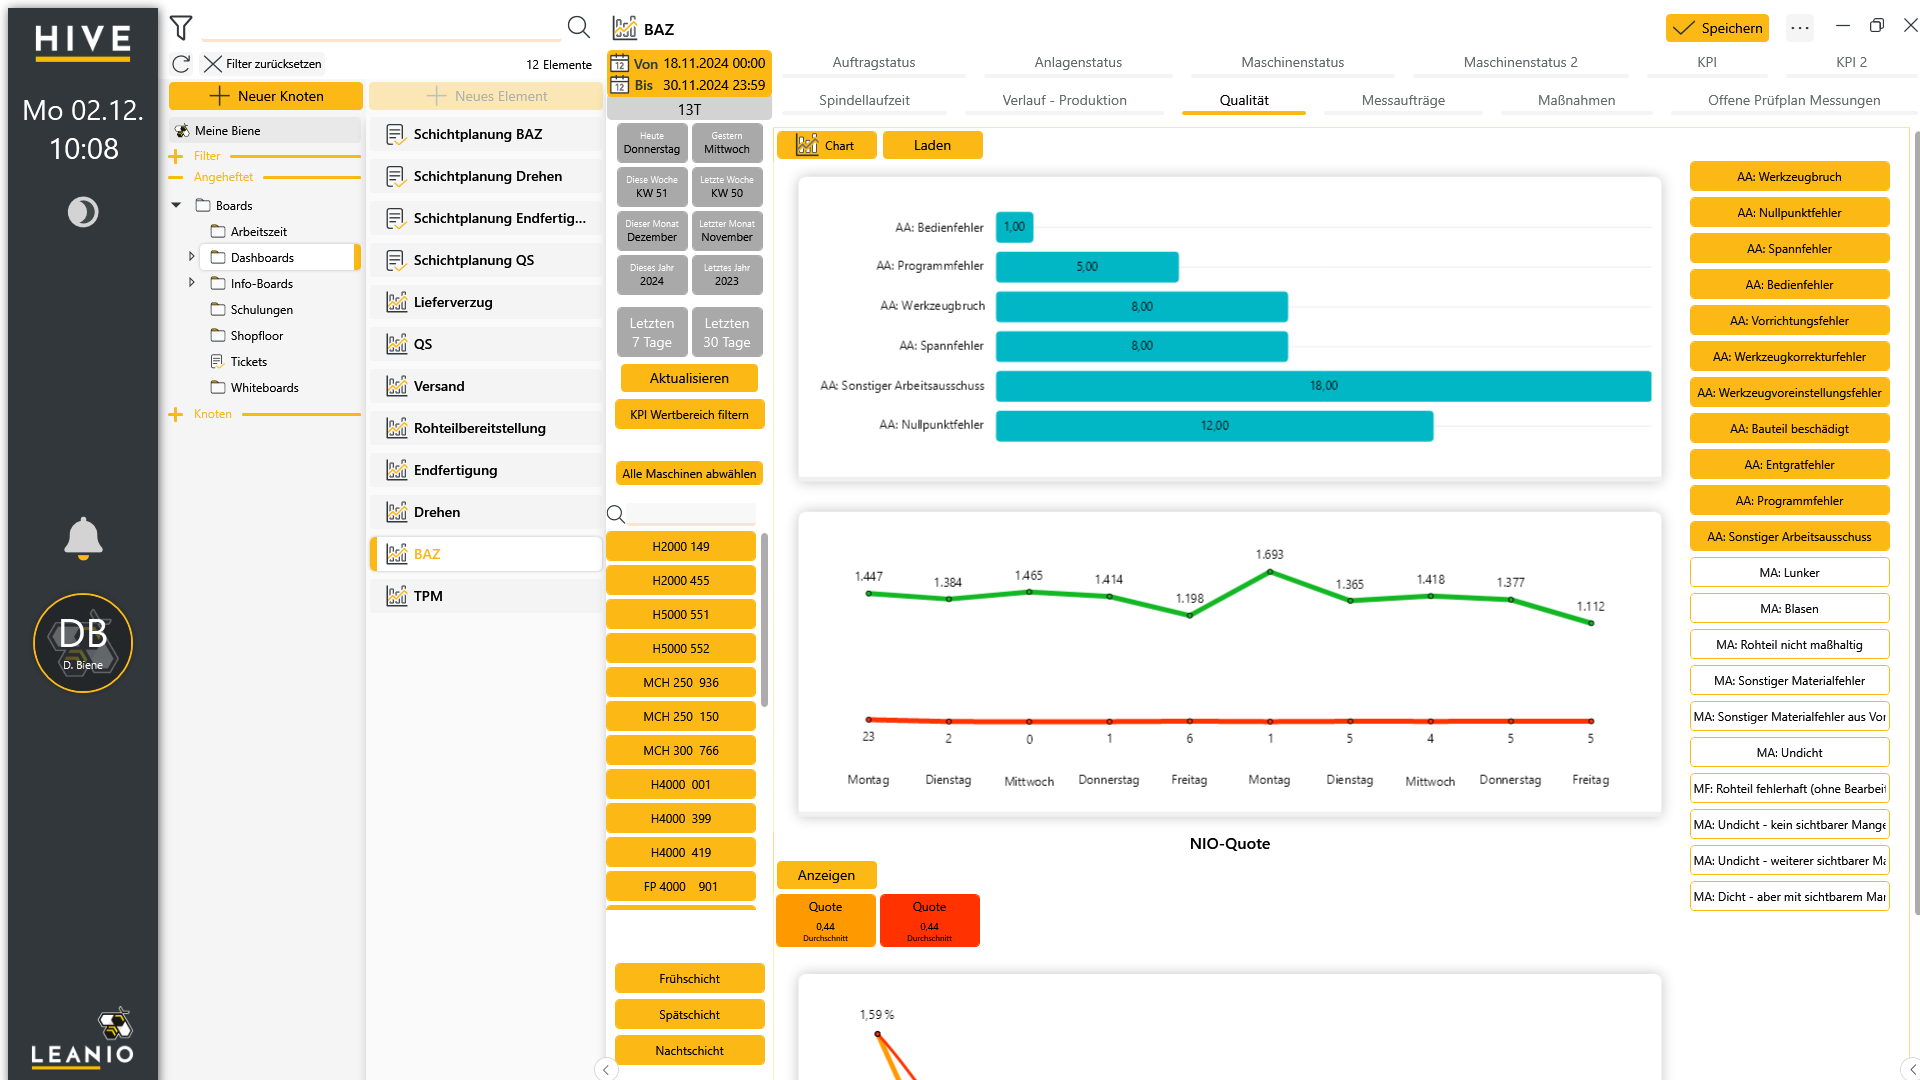
Task: Click the machine search magnifier icon
Action: [x=616, y=514]
